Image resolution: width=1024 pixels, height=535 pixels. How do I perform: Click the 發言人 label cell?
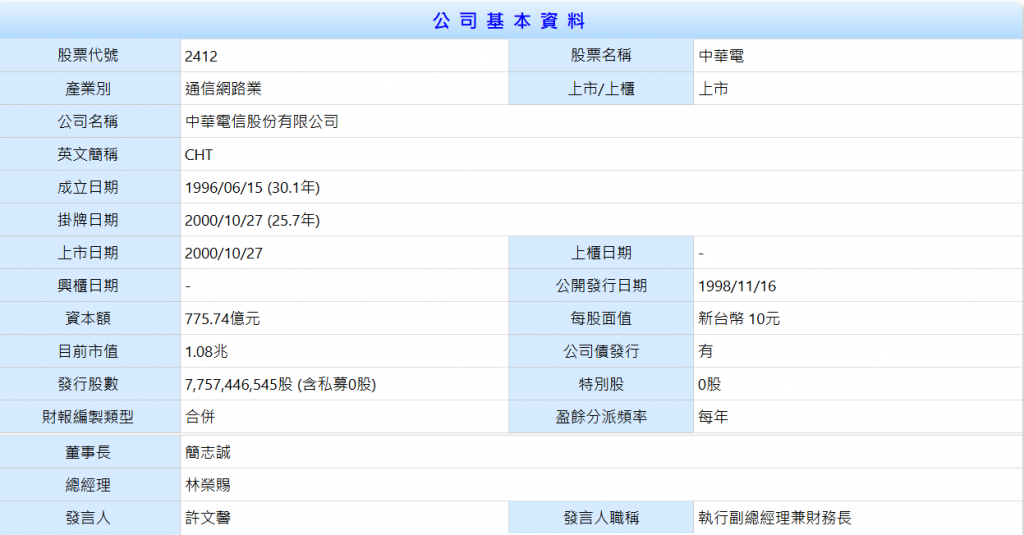[x=90, y=518]
